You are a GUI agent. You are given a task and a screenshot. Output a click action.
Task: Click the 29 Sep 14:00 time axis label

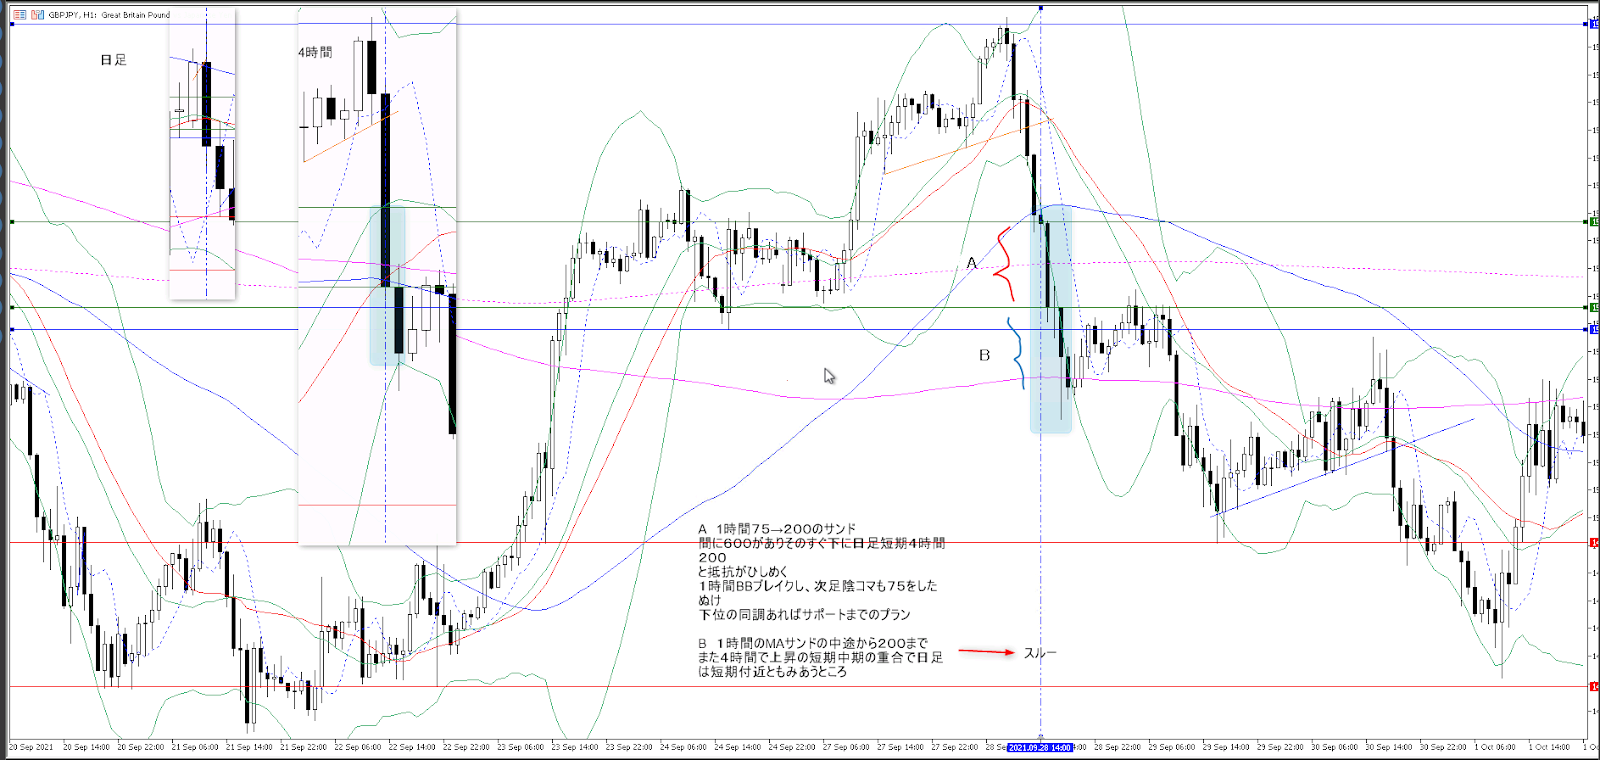pos(1226,747)
